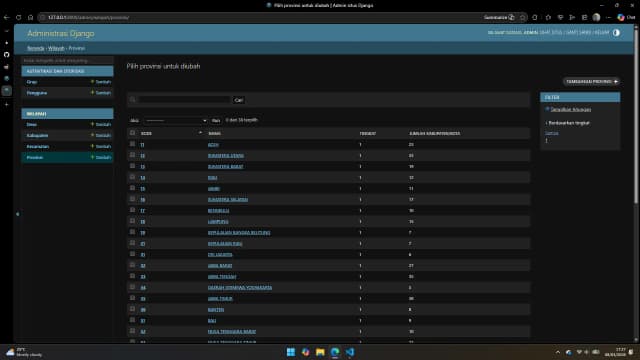
Task: Open Visual Studio Code from taskbar
Action: tap(350, 352)
